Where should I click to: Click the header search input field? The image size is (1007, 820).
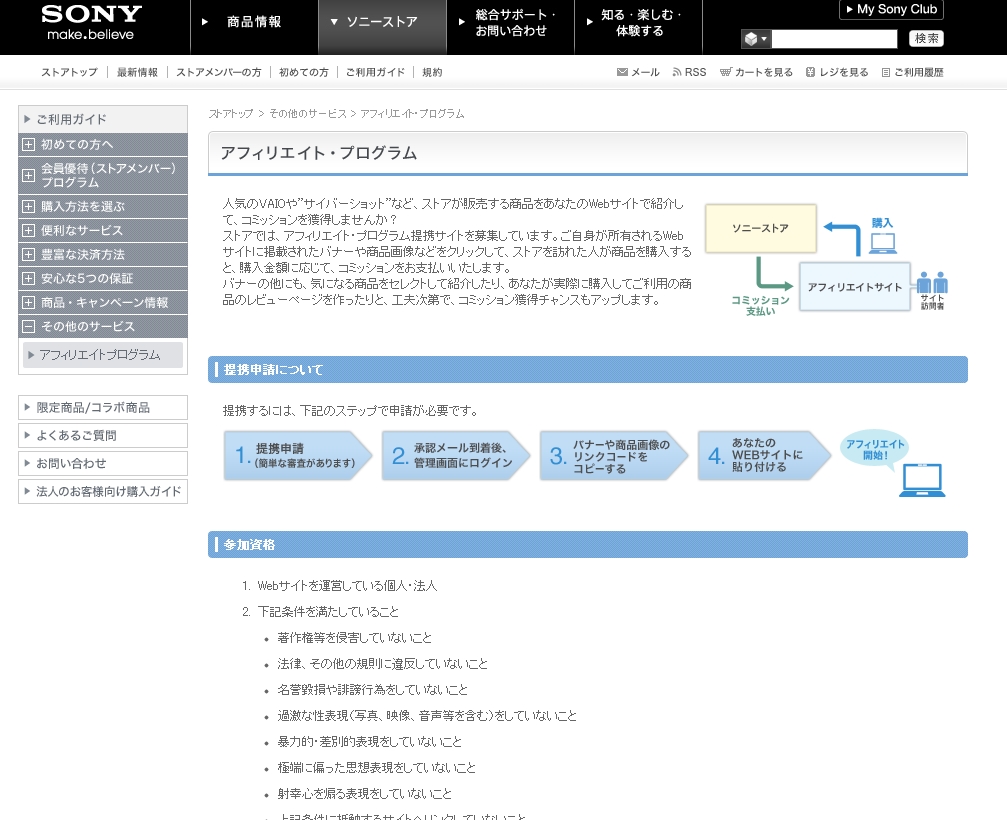click(x=834, y=39)
